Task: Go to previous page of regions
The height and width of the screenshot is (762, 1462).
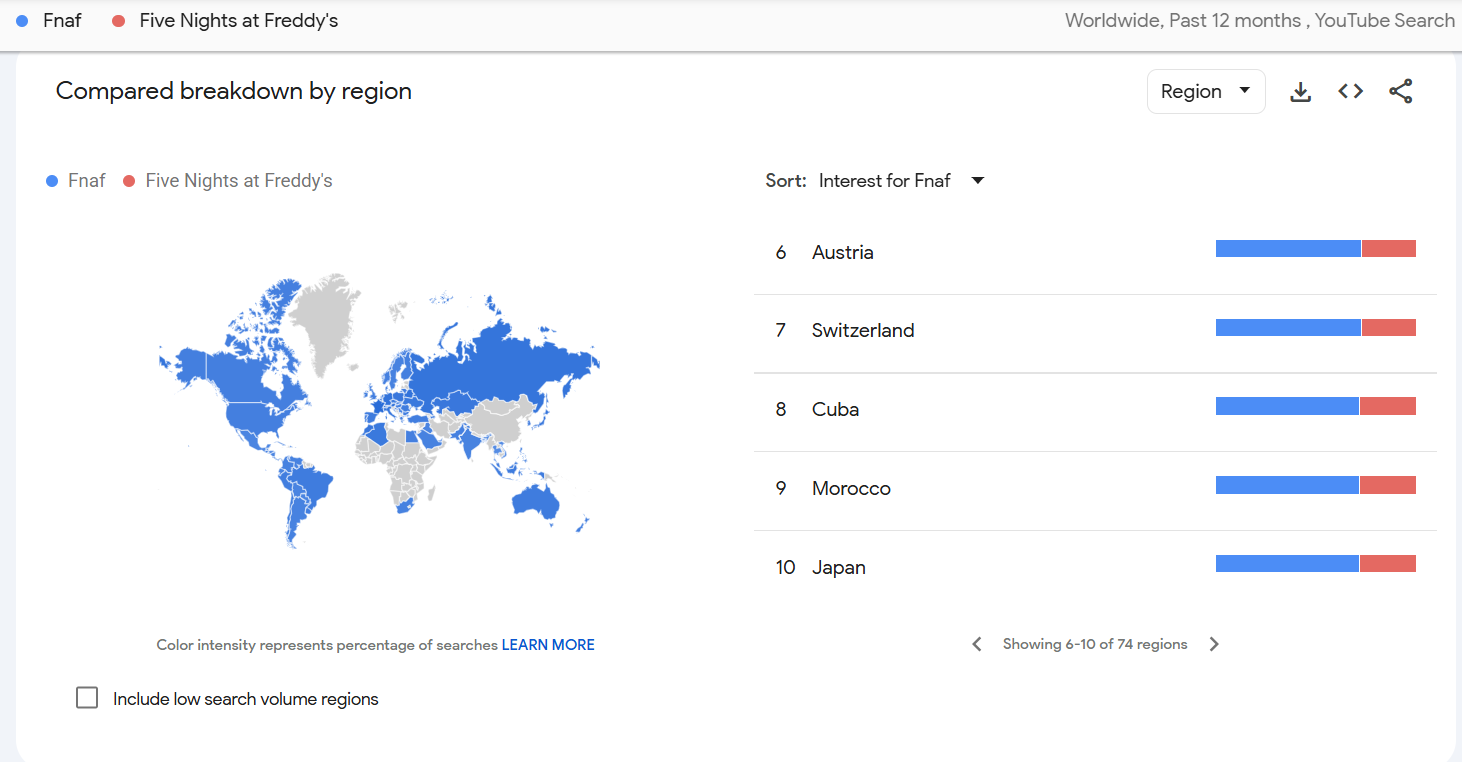Action: point(977,644)
